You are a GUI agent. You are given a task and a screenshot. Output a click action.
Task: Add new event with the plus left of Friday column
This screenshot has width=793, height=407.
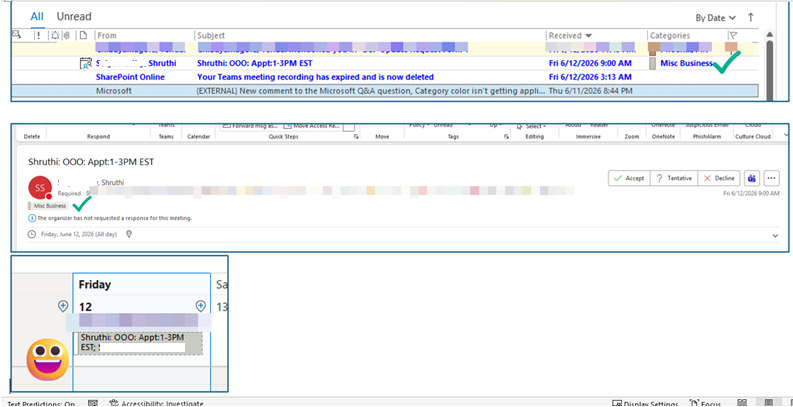point(63,306)
